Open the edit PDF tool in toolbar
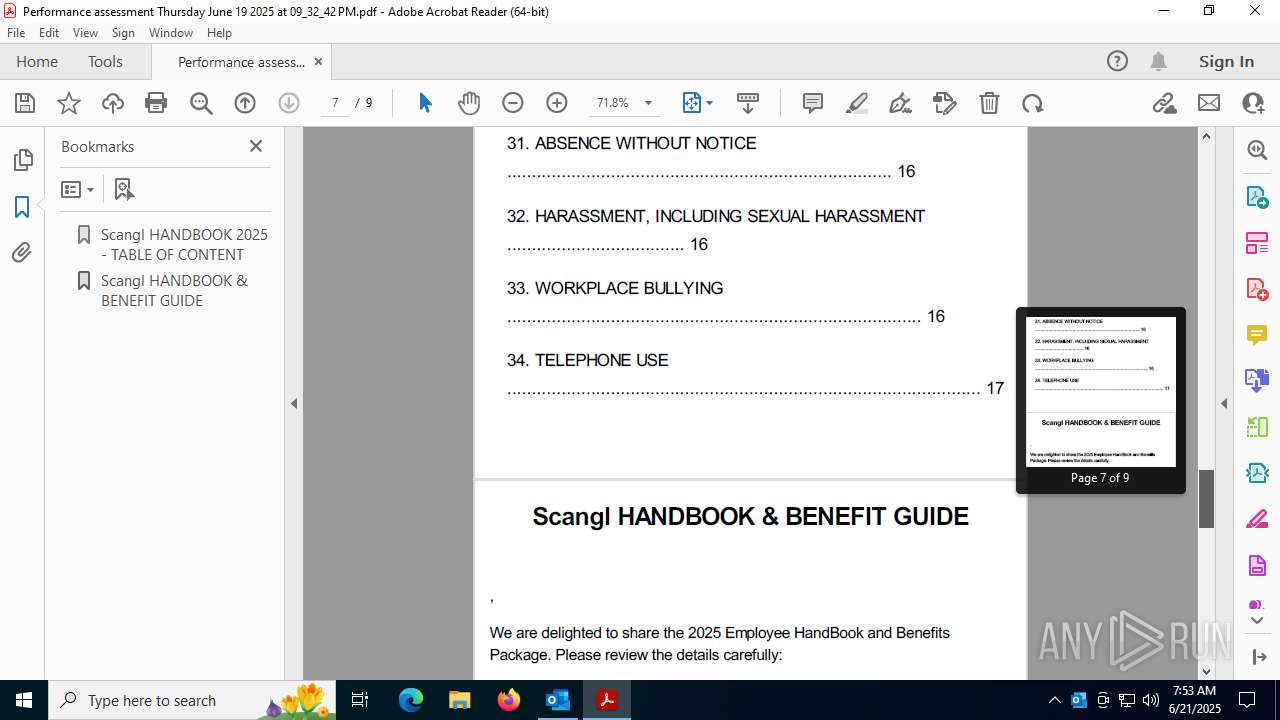Image resolution: width=1280 pixels, height=720 pixels. [x=945, y=103]
